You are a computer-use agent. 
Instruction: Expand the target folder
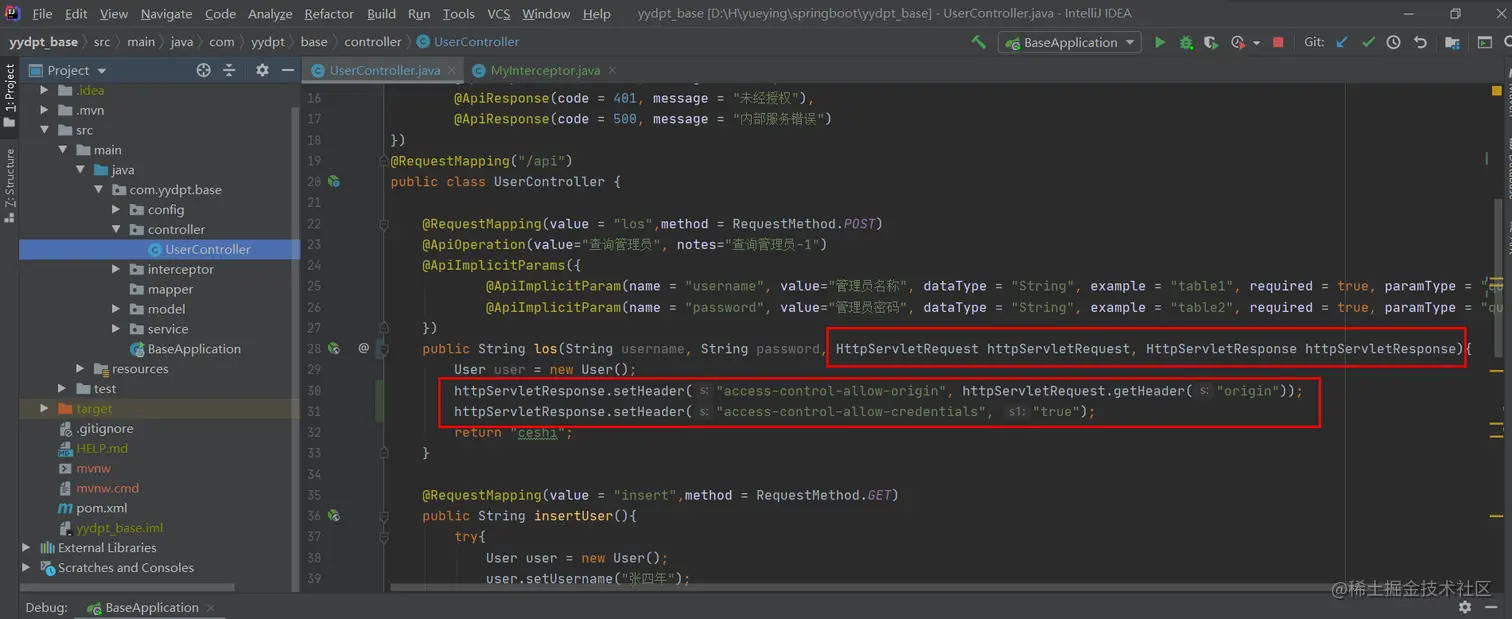pyautogui.click(x=45, y=409)
